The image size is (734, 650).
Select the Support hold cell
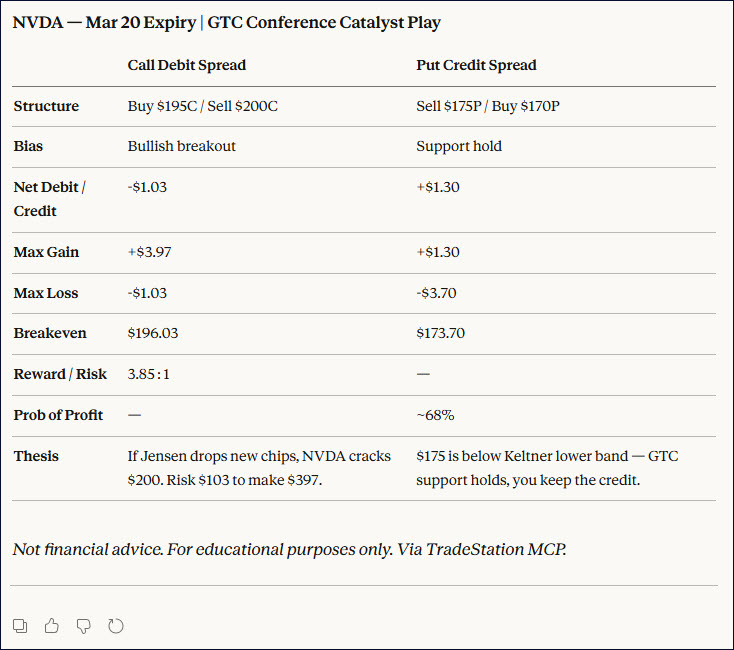tap(459, 146)
